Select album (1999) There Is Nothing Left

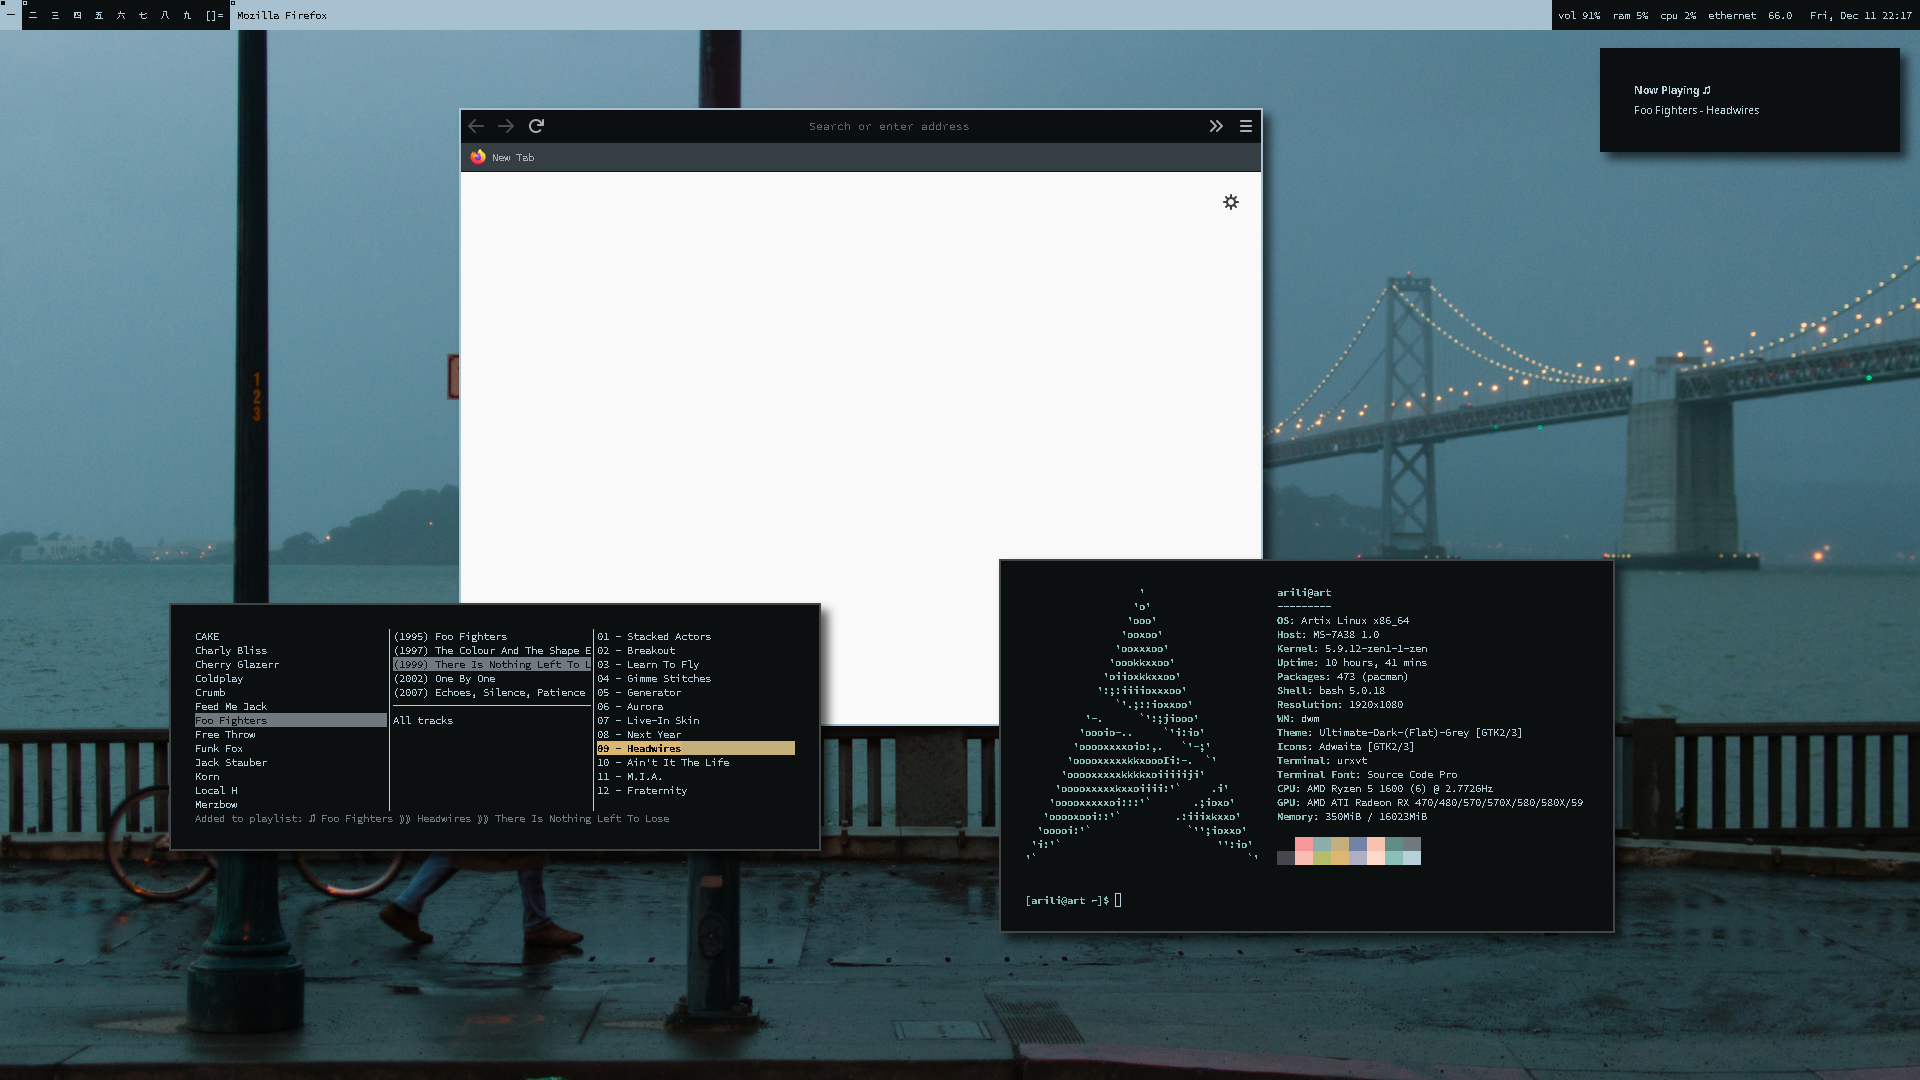[x=492, y=665]
